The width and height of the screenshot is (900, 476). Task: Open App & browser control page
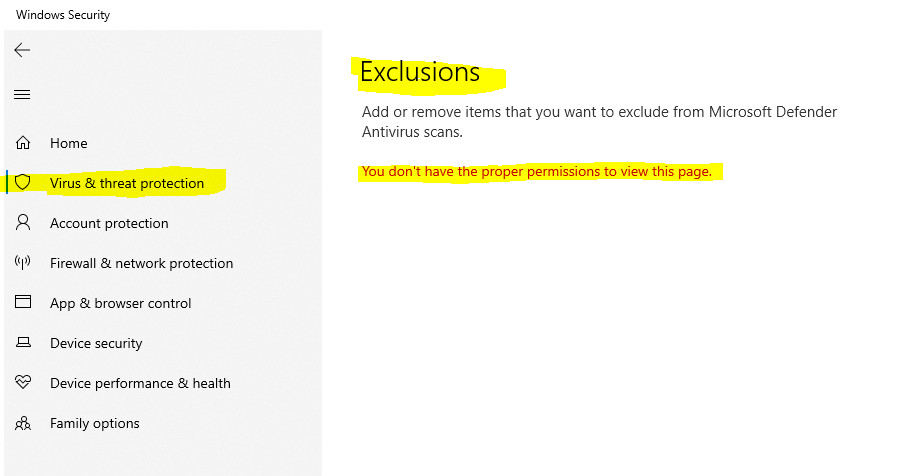point(120,303)
